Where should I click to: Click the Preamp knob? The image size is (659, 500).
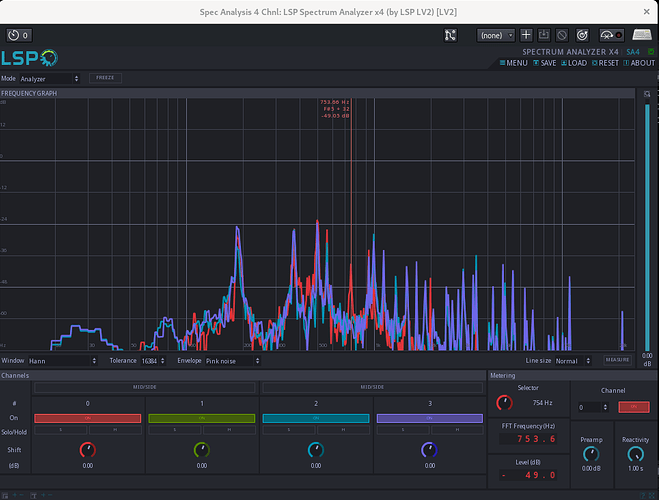click(x=590, y=453)
